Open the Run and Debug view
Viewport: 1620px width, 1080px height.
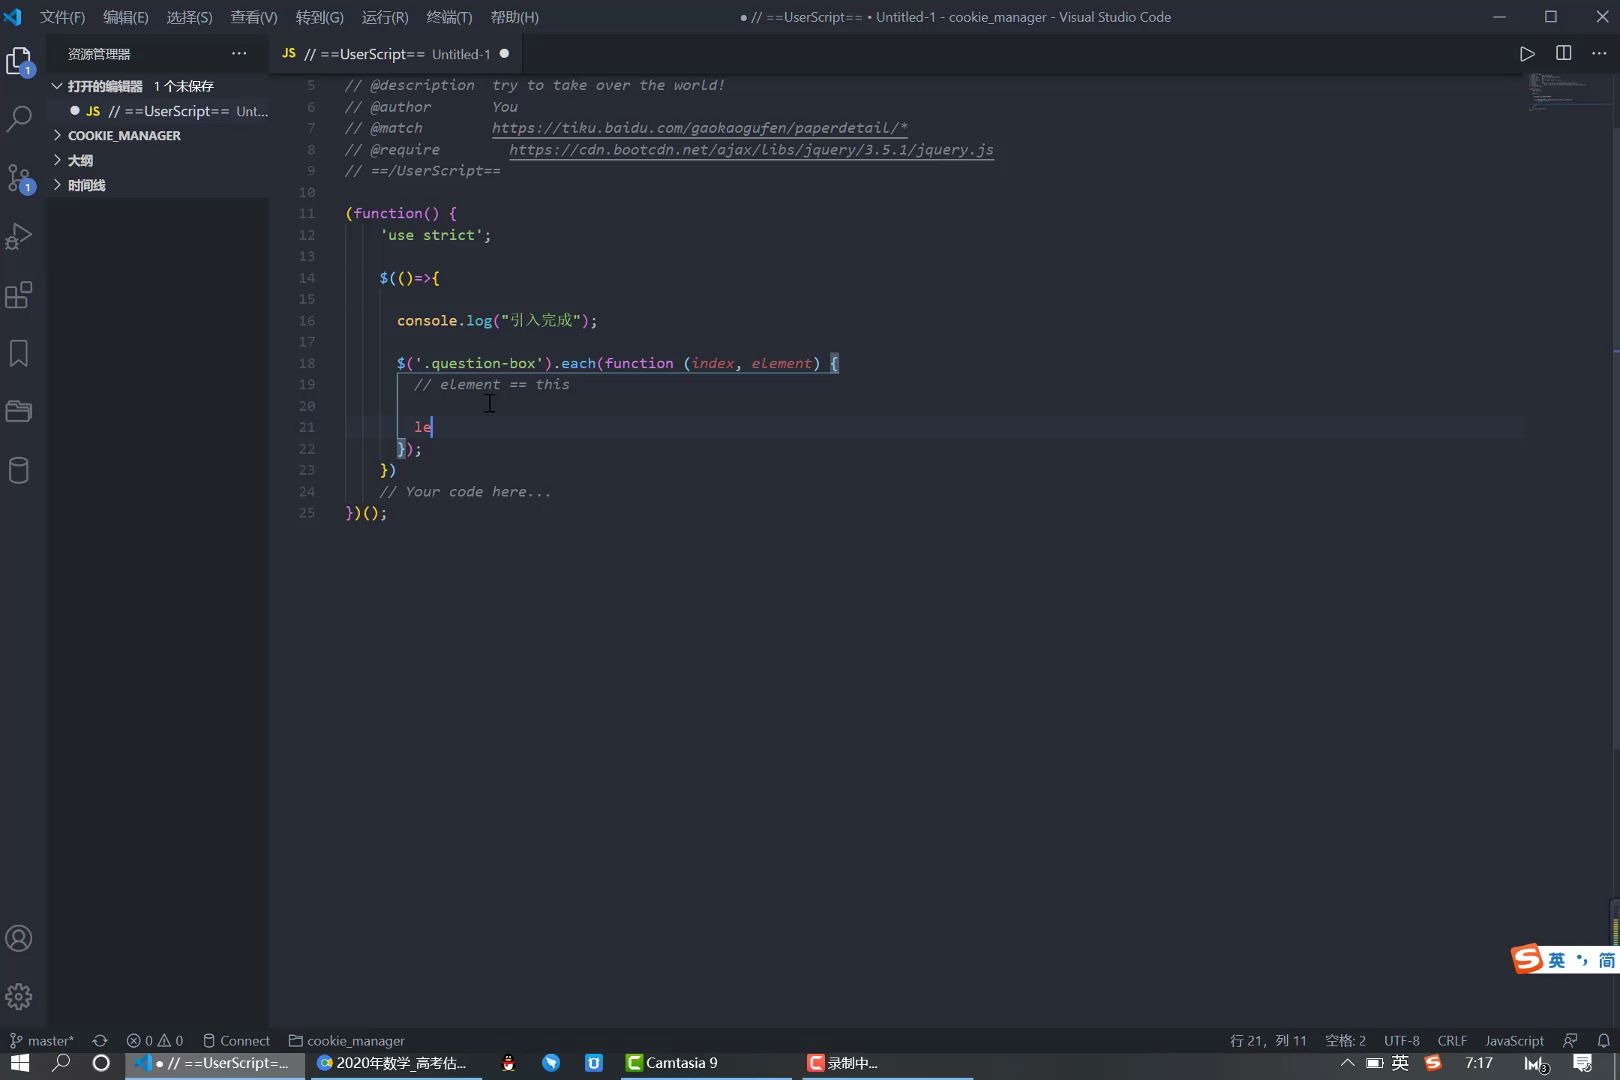[x=19, y=237]
